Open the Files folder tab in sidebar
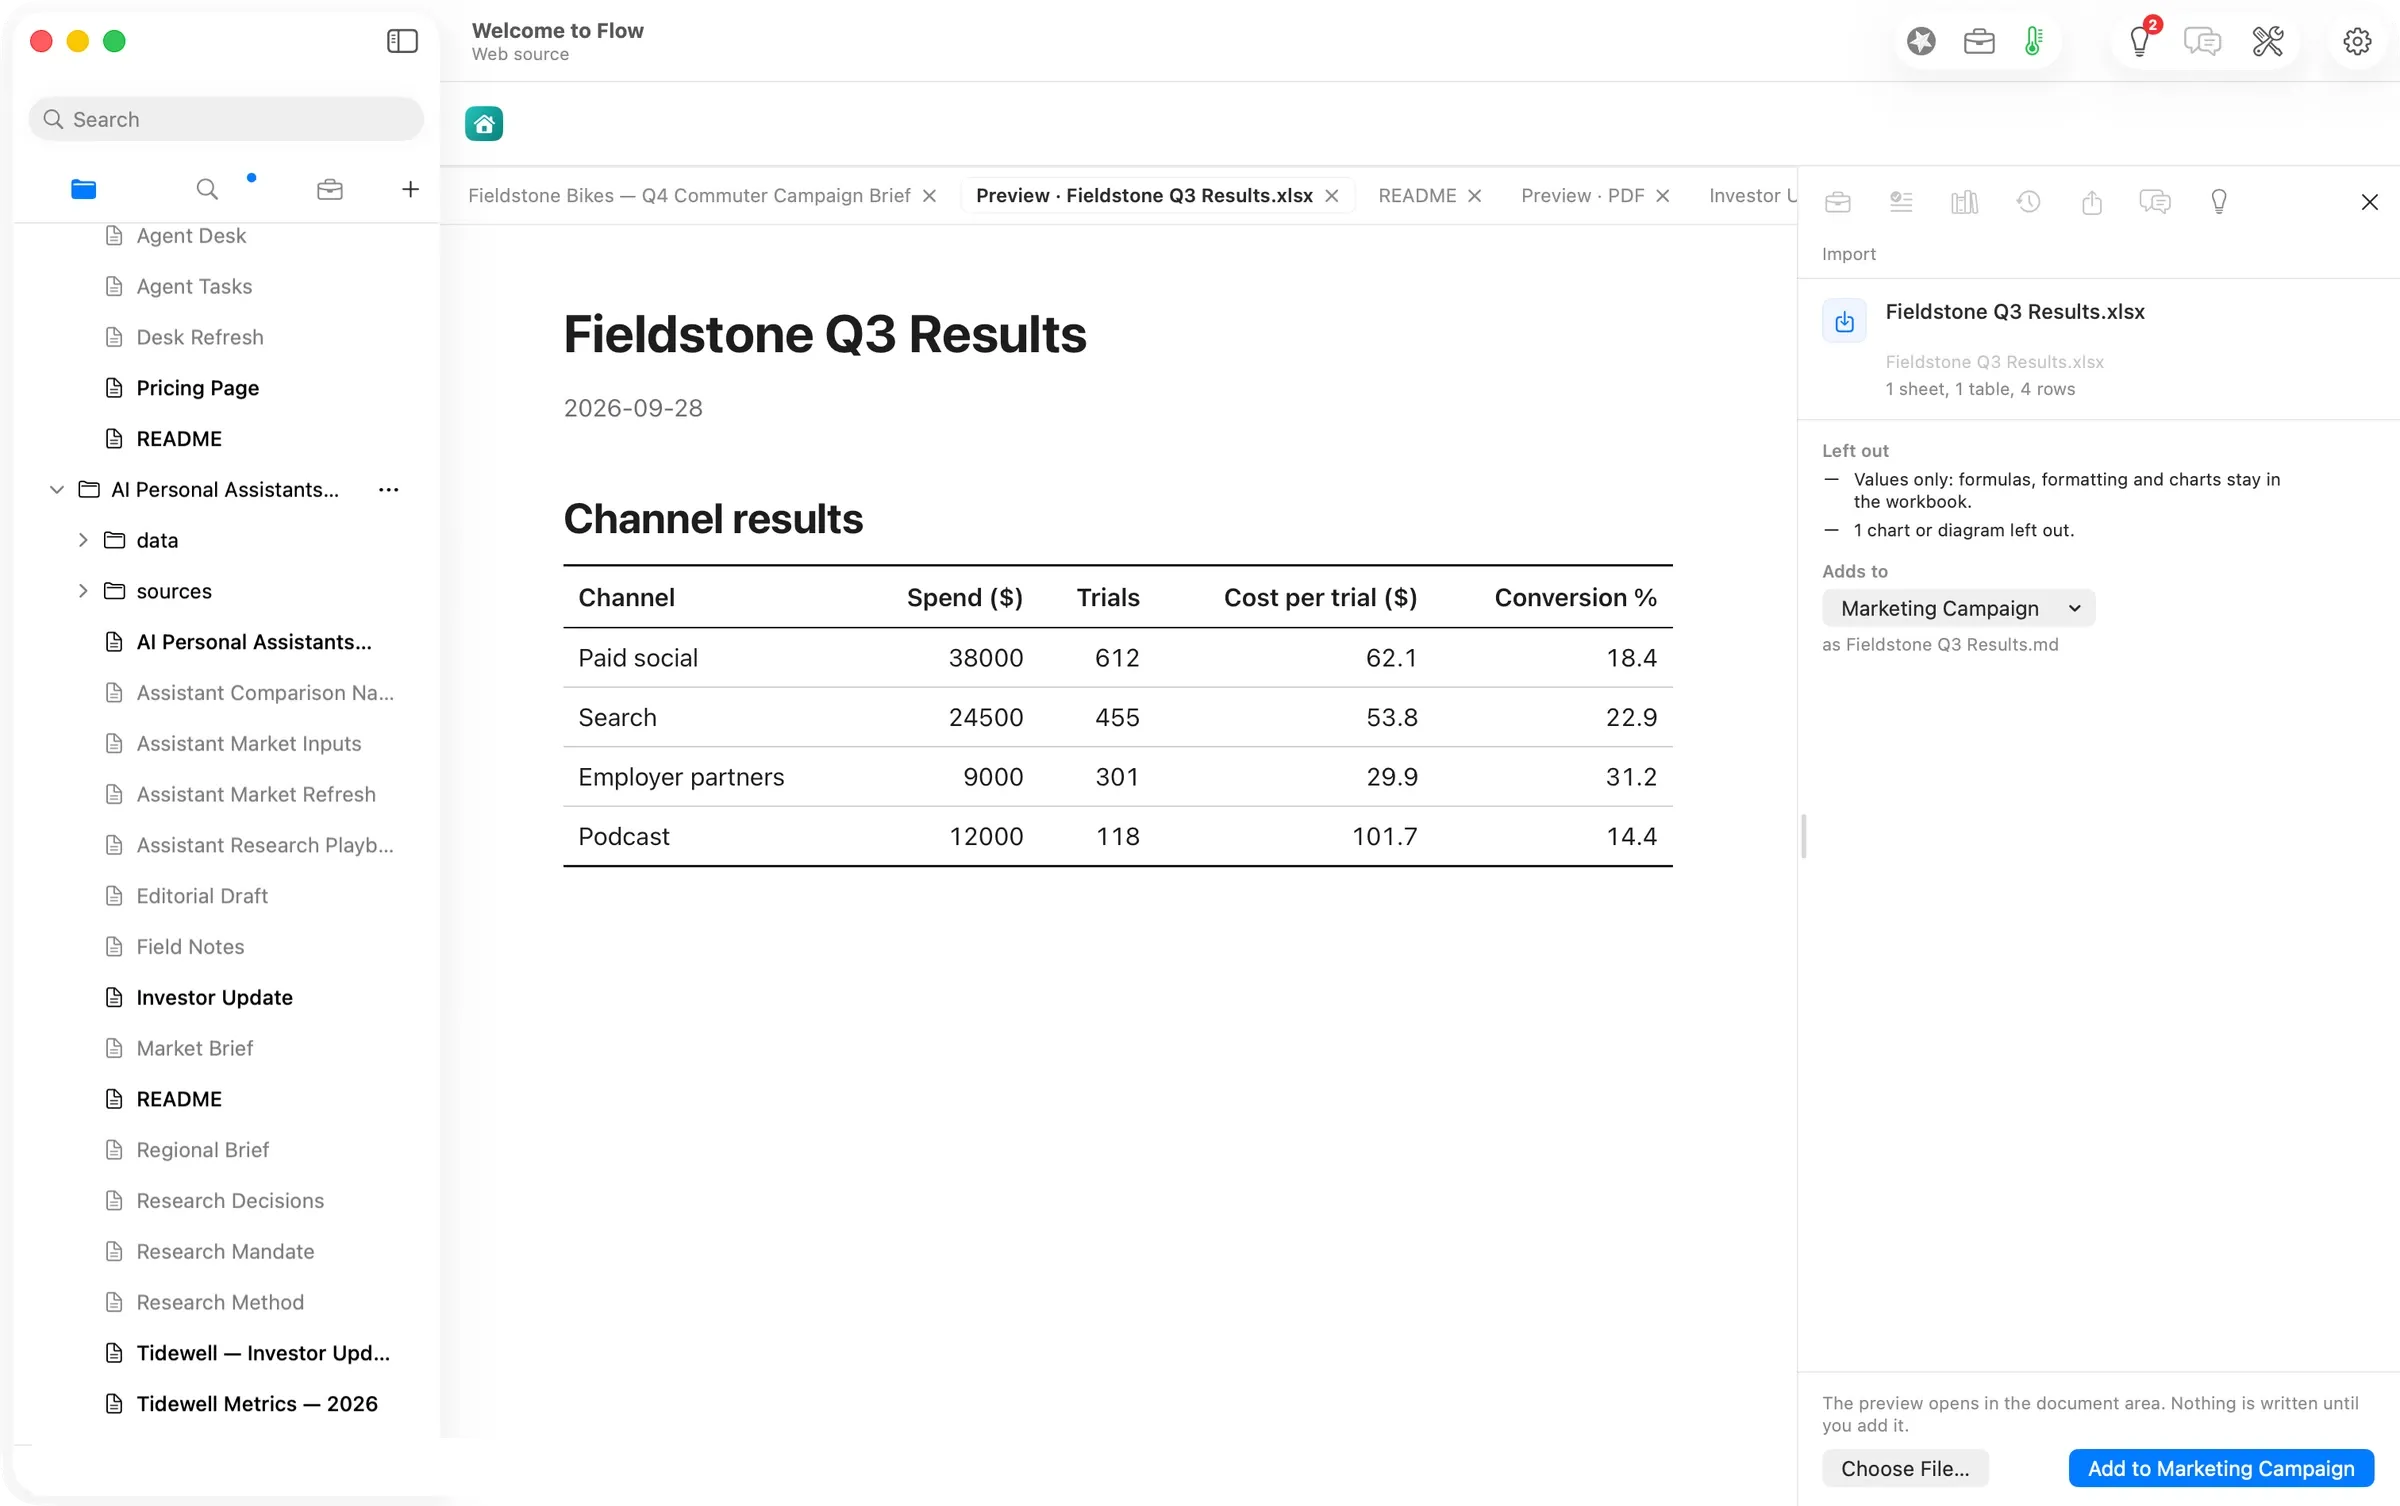This screenshot has width=2400, height=1506. [x=84, y=189]
